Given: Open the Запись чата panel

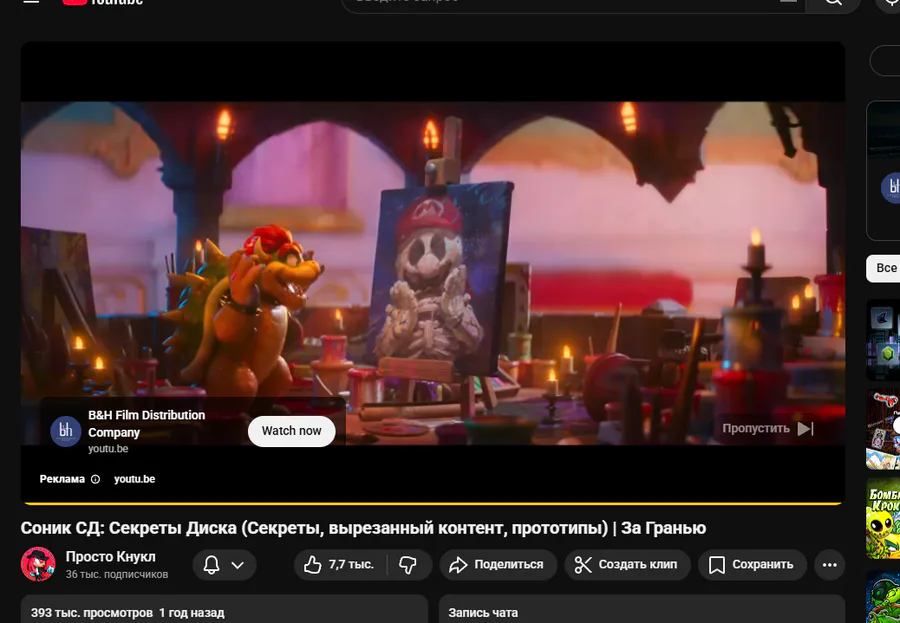Looking at the screenshot, I should click(642, 609).
